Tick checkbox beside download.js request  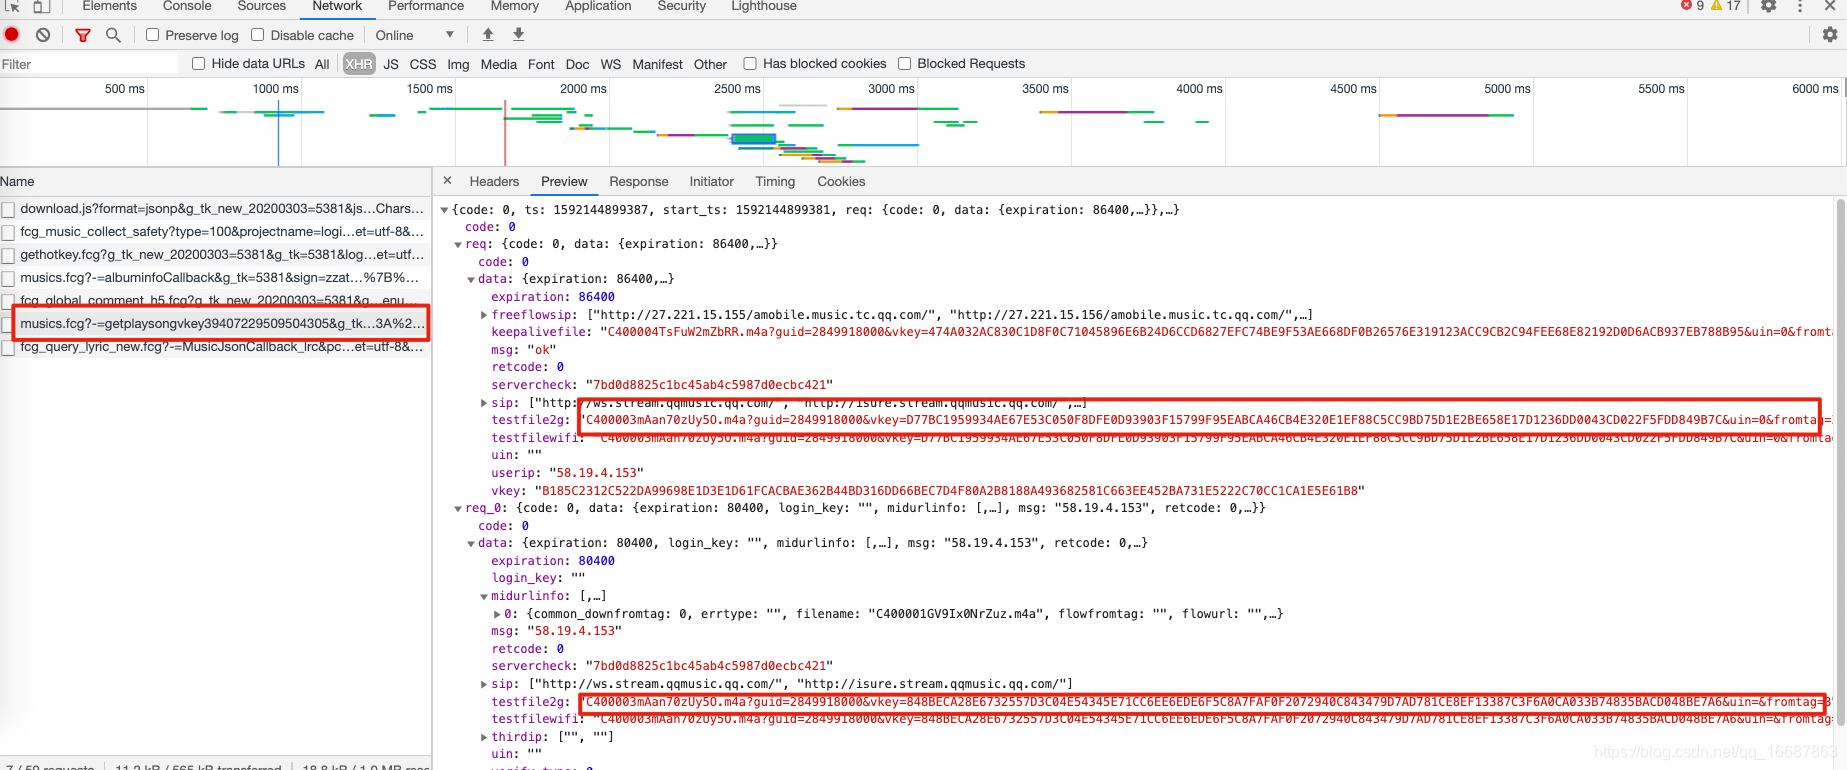8,210
